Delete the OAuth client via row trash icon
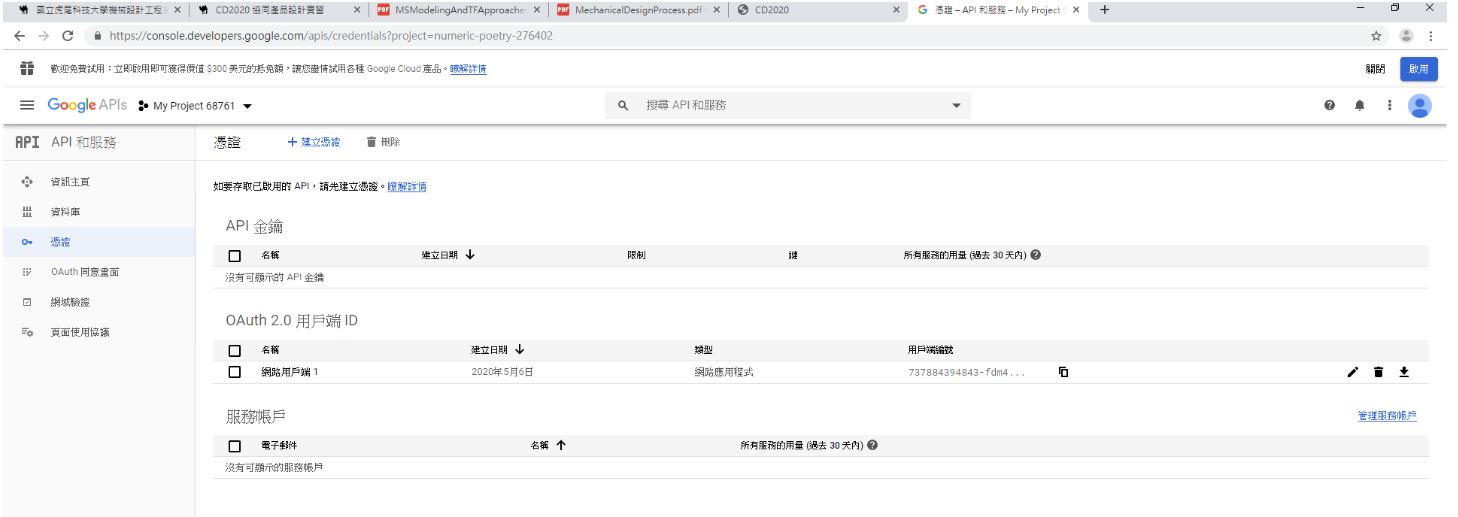Viewport: 1458px width, 517px height. (x=1378, y=372)
